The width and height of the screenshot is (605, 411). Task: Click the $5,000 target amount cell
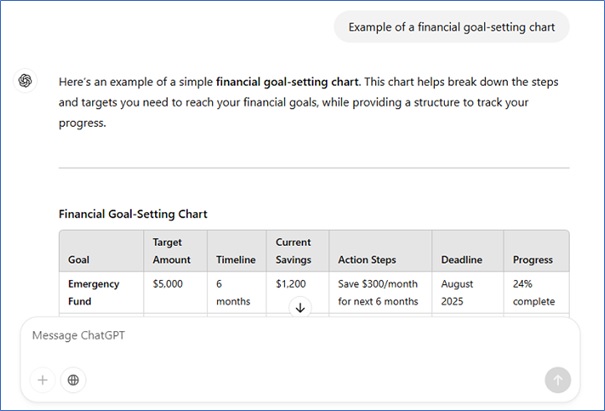pos(168,284)
